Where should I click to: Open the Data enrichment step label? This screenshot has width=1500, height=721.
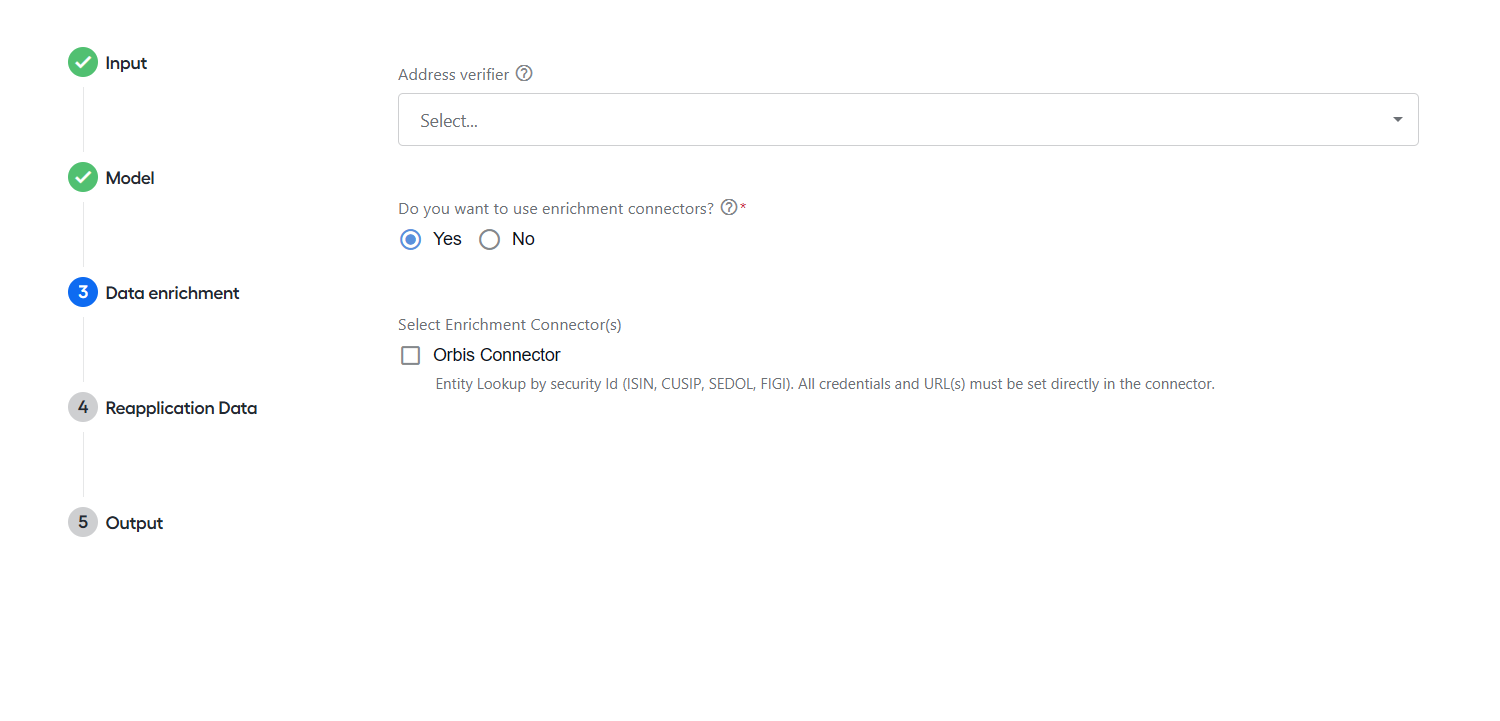tap(172, 293)
